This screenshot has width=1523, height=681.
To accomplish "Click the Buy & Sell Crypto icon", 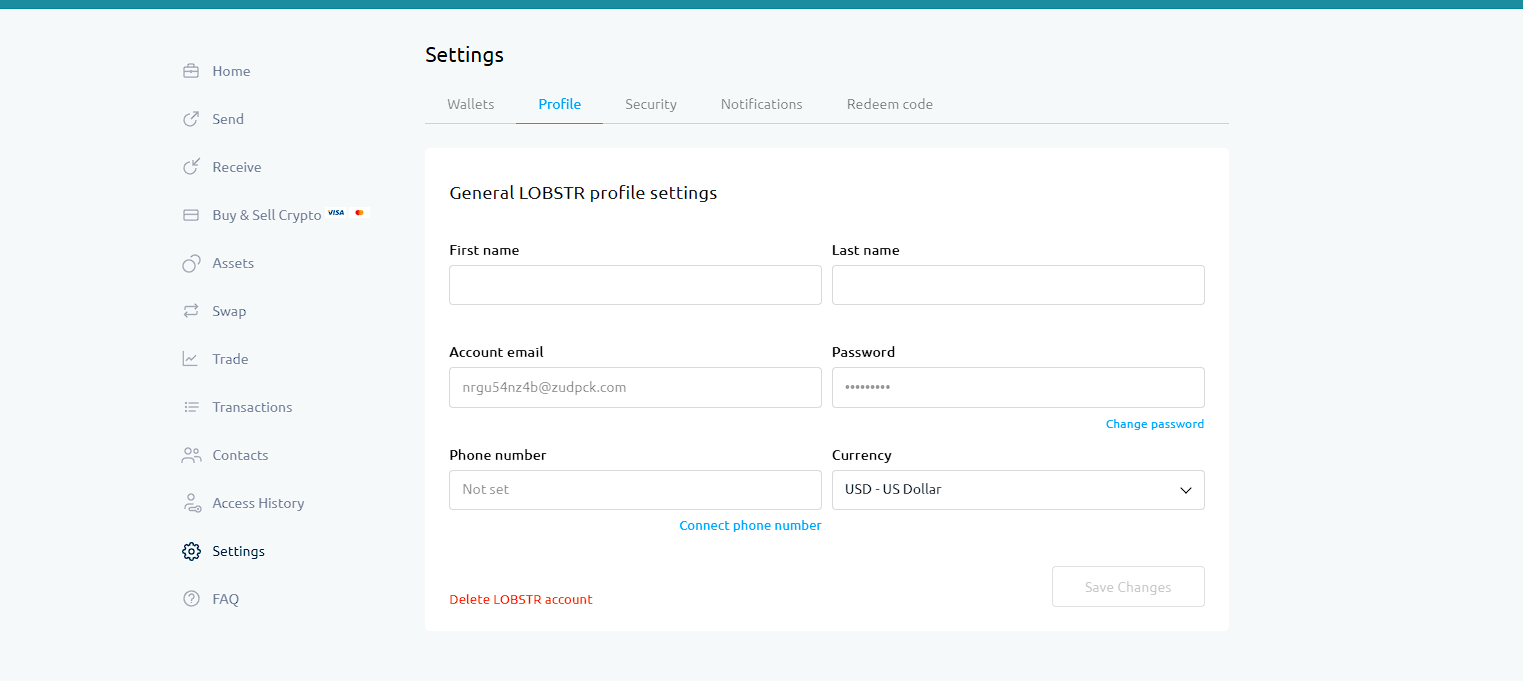I will [191, 214].
